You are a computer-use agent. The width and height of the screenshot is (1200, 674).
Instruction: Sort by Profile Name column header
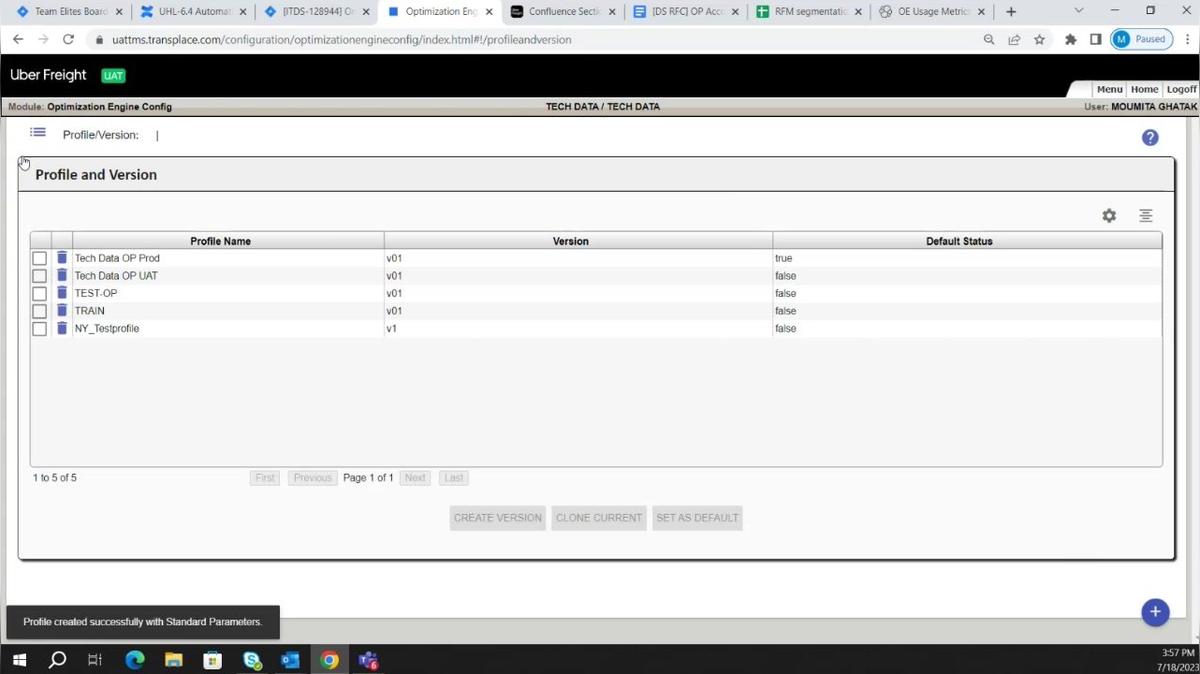pos(220,241)
